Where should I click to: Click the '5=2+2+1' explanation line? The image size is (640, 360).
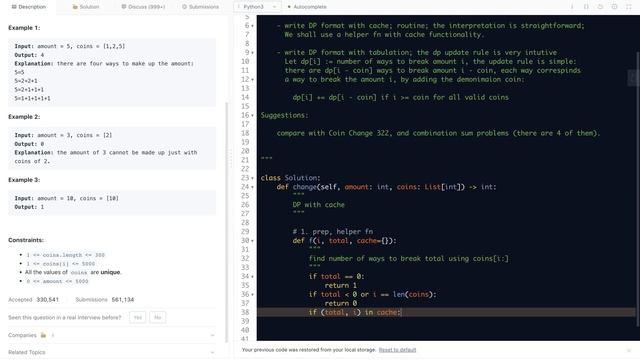click(26, 81)
